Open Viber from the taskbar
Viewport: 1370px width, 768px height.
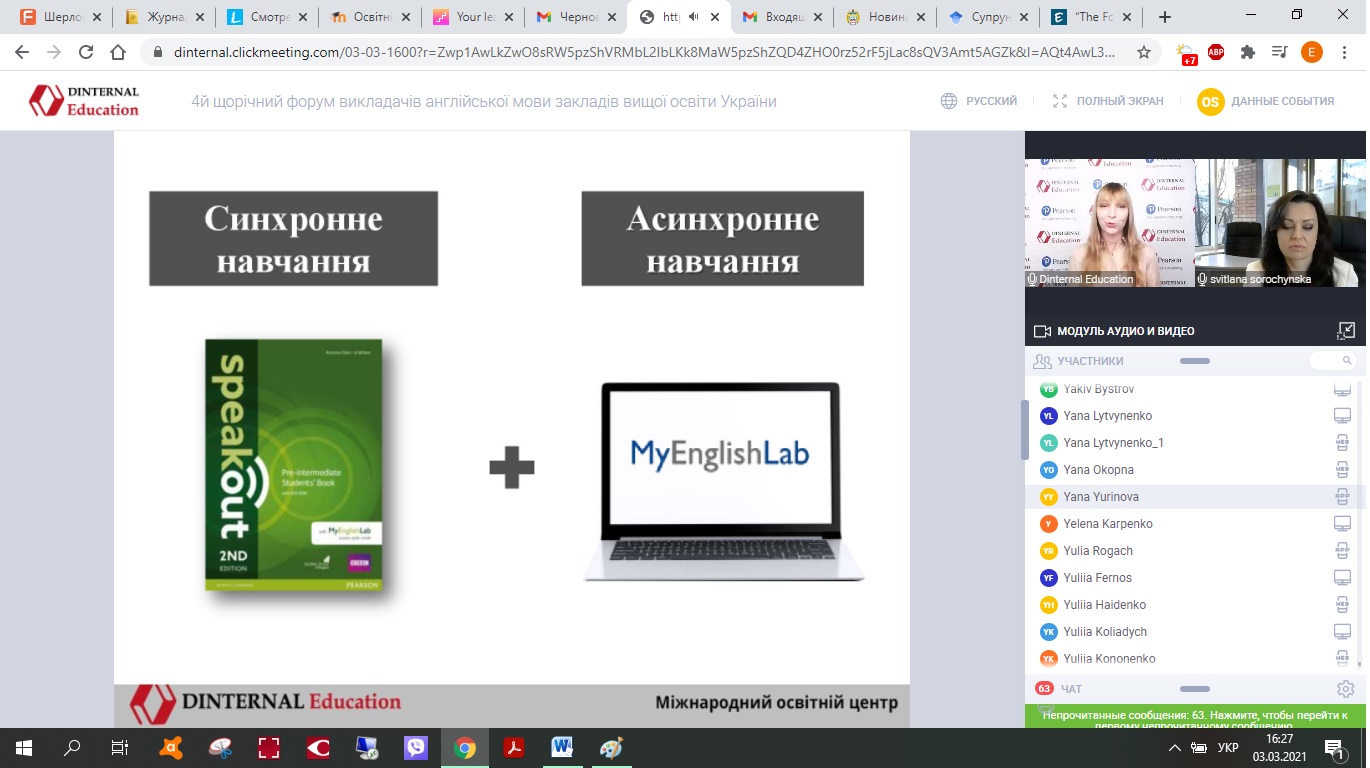pos(416,747)
